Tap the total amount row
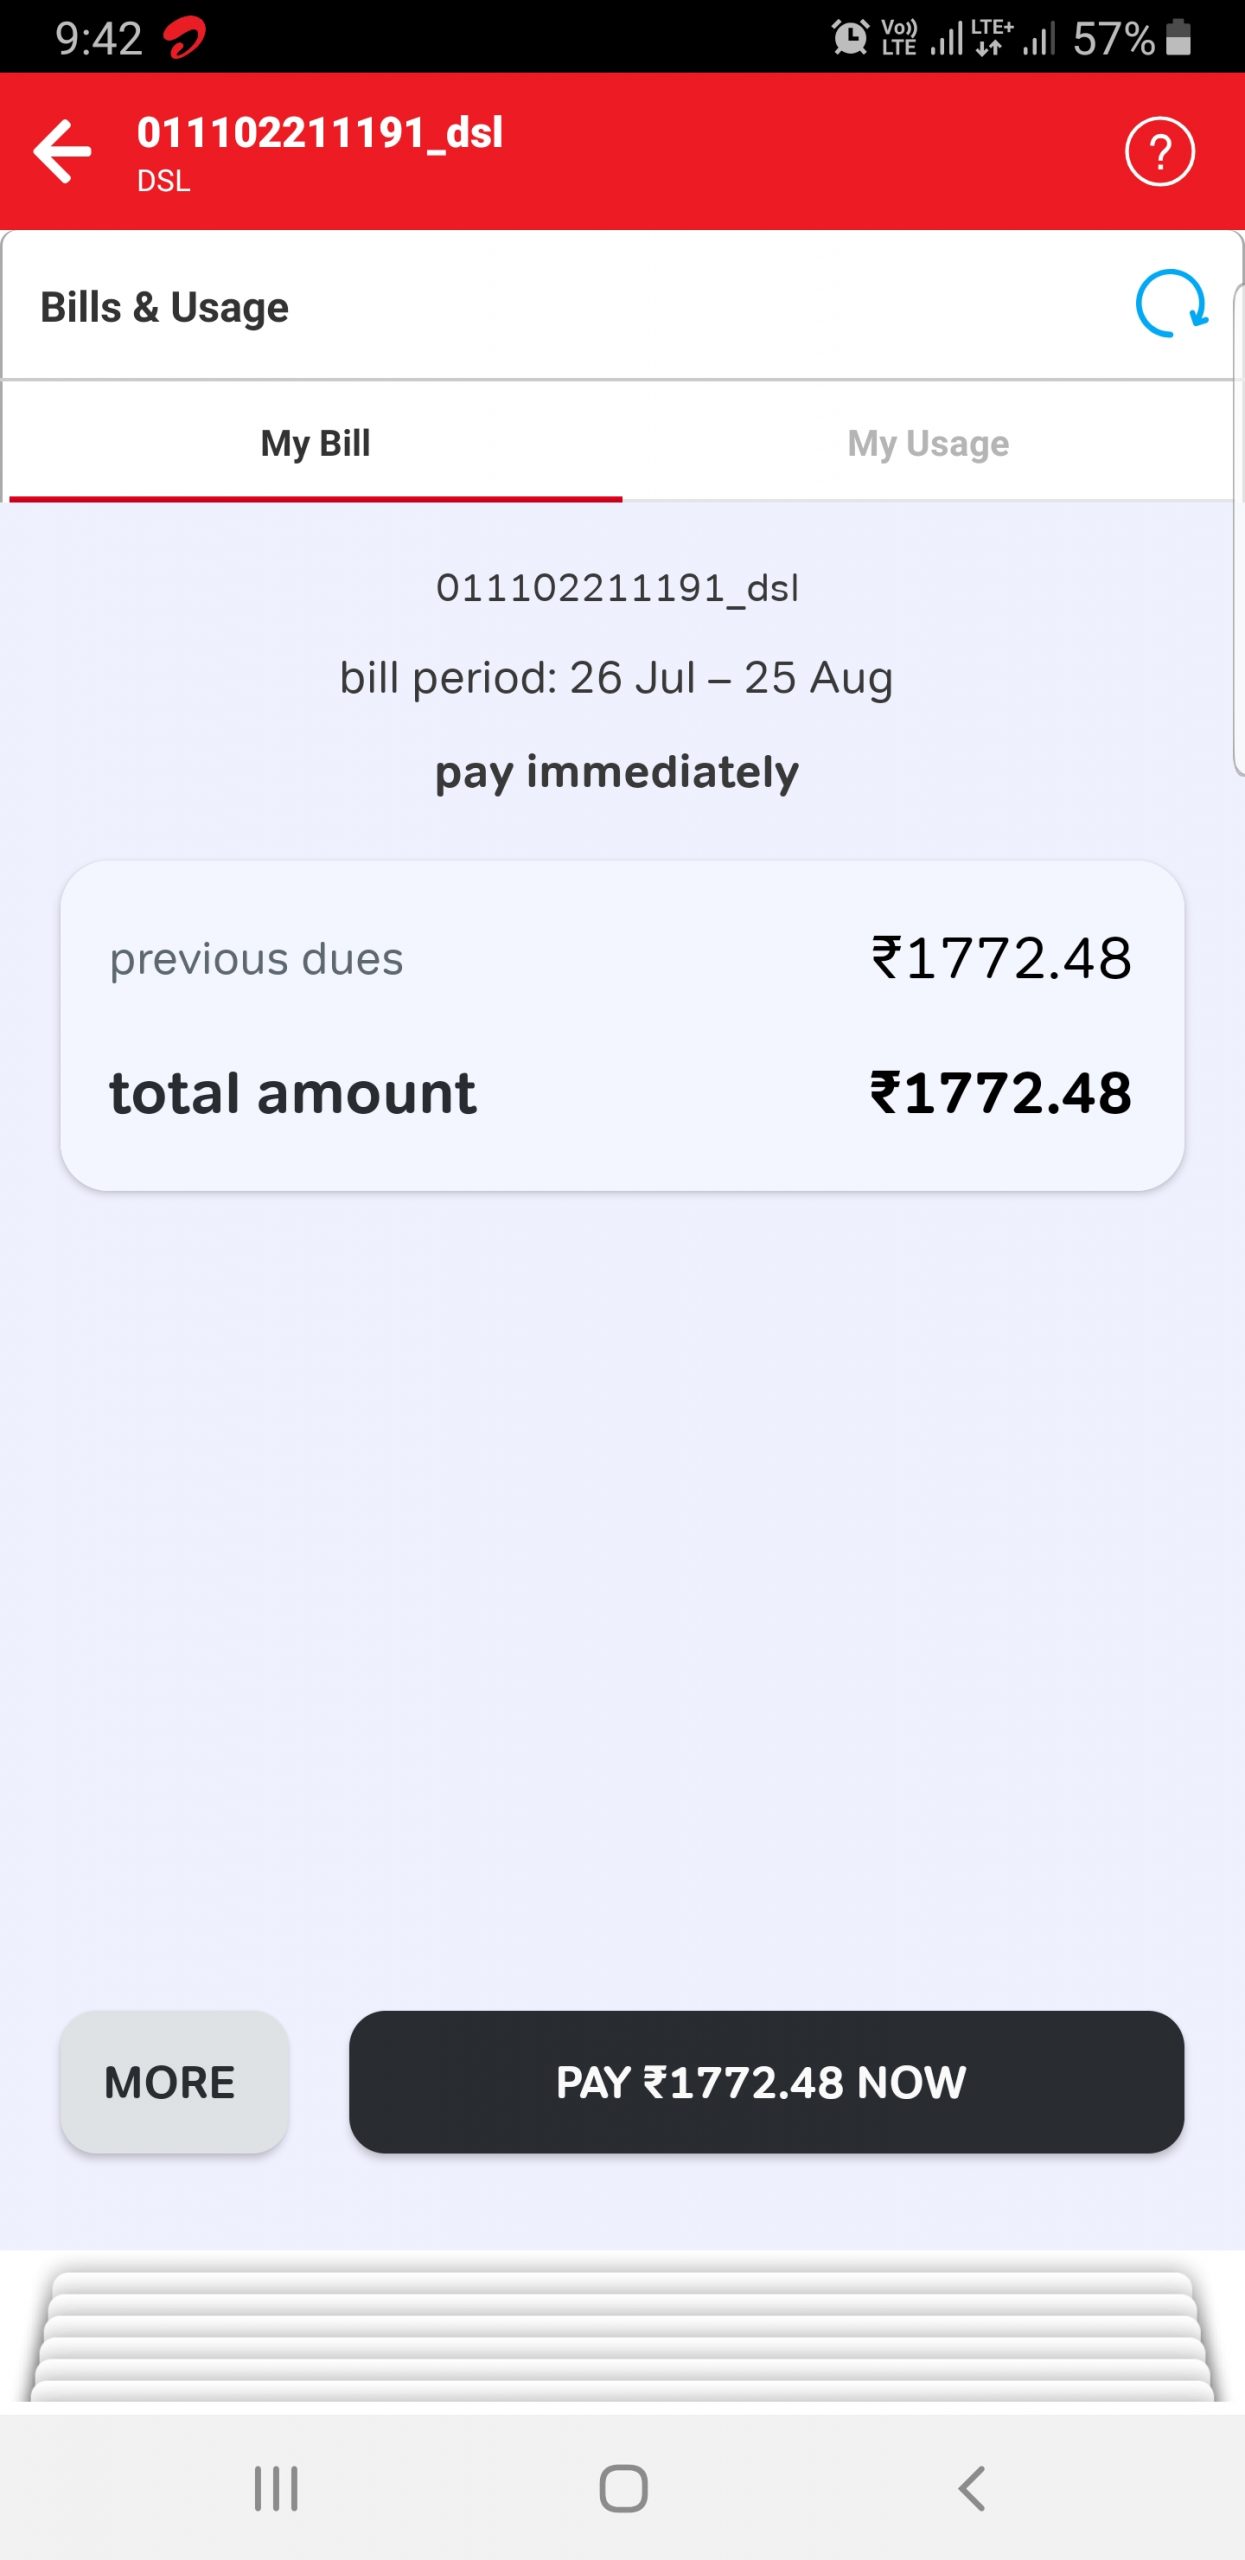Viewport: 1245px width, 2560px height. point(621,1092)
